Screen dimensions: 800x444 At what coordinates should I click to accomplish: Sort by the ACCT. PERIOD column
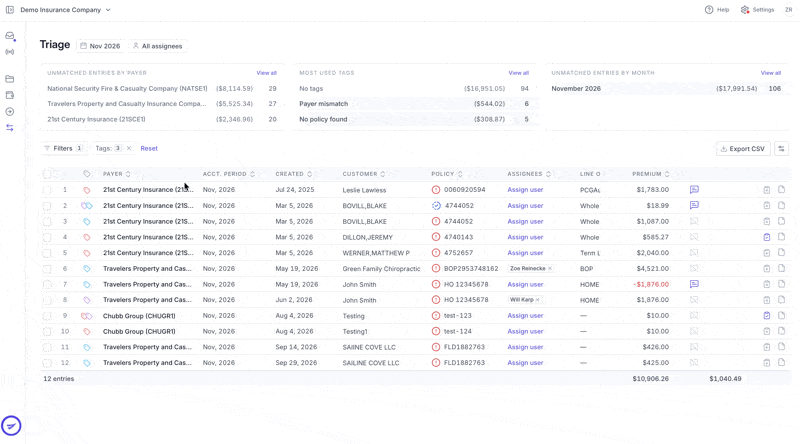(229, 174)
